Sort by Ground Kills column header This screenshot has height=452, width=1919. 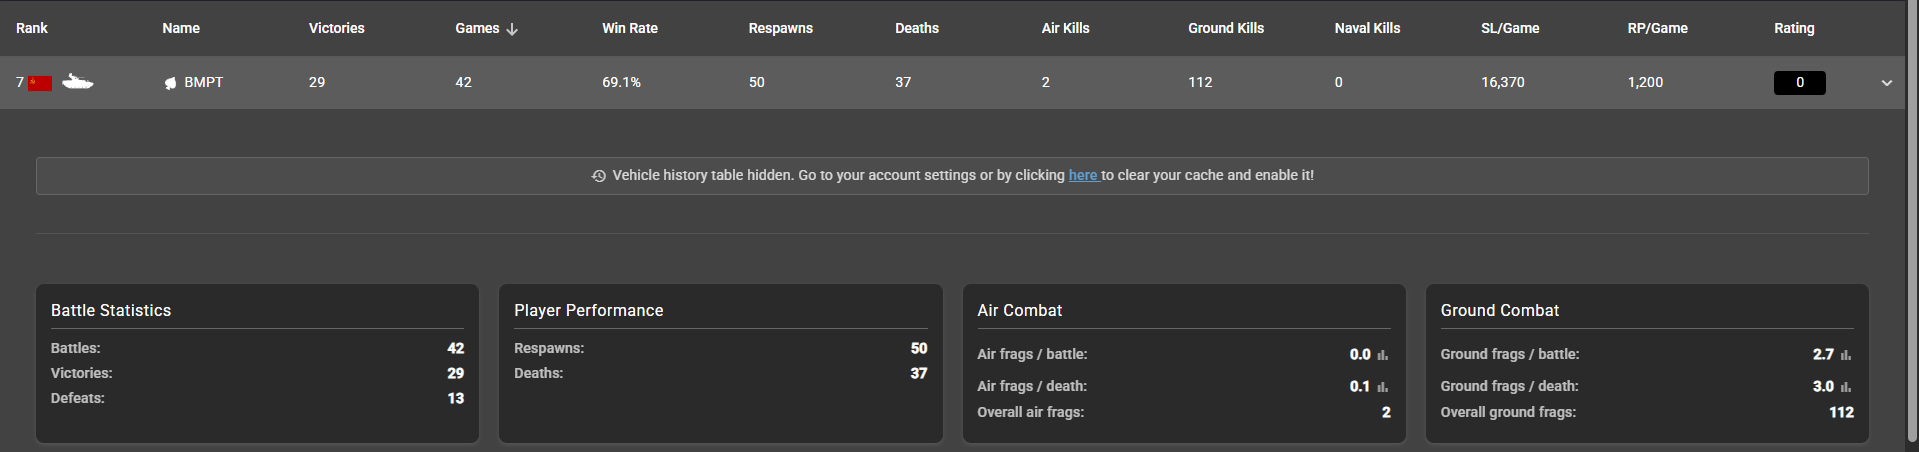(1225, 28)
